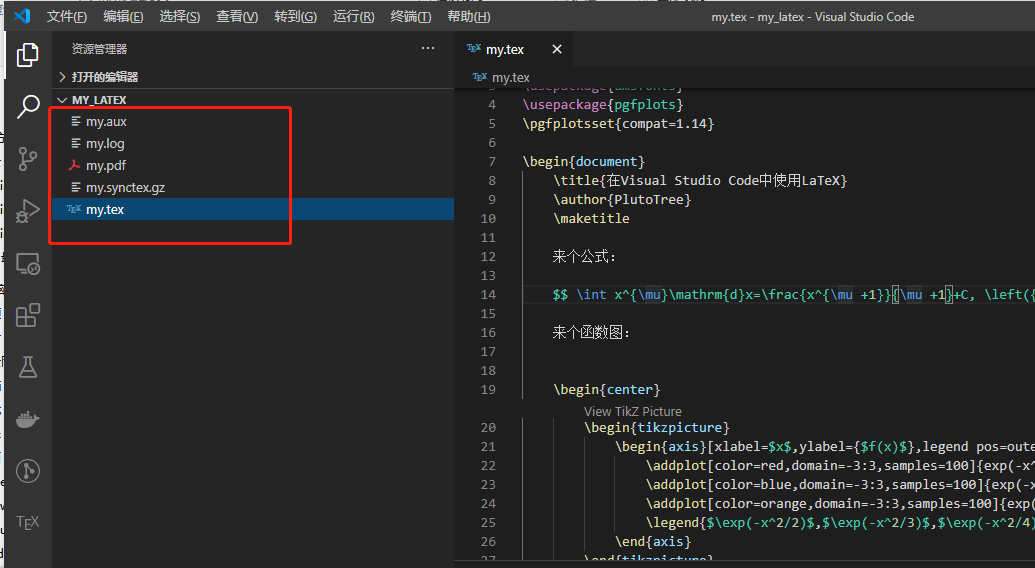Place cursor on the \title line
The height and width of the screenshot is (568, 1035).
coord(700,180)
